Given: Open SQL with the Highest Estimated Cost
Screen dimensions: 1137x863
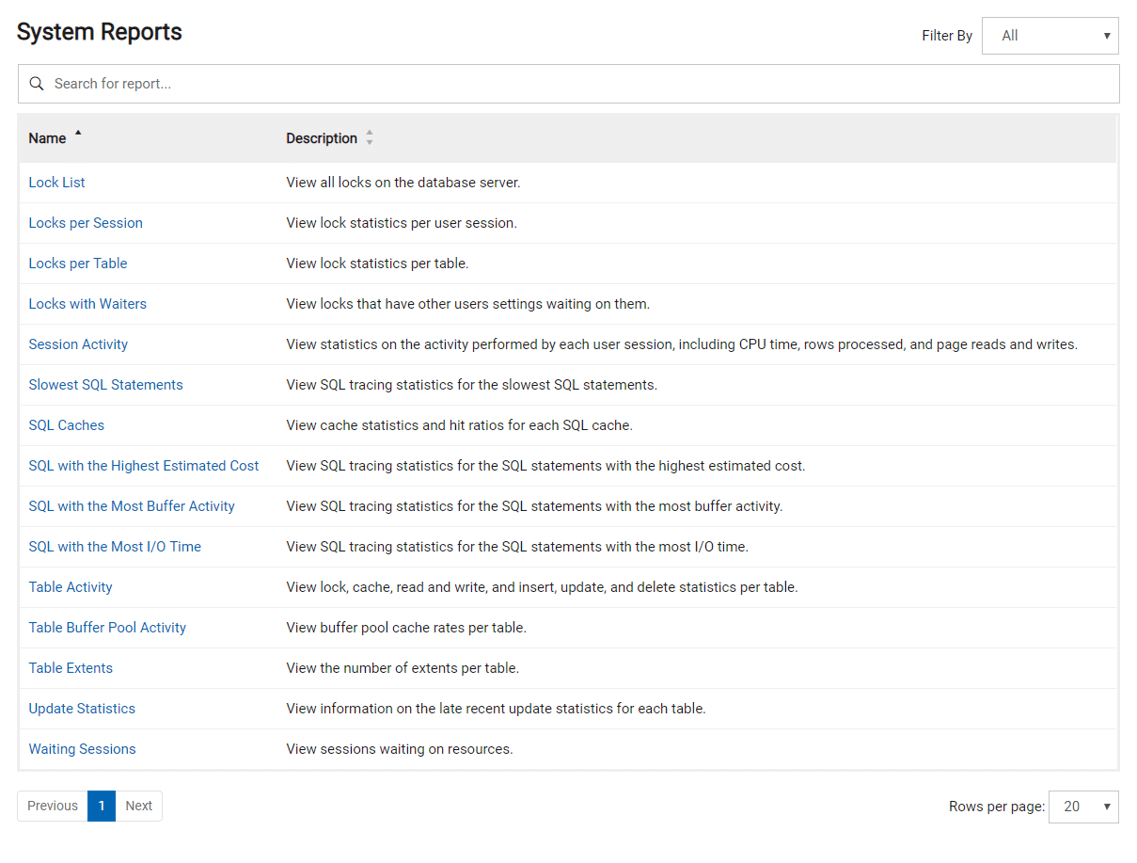Looking at the screenshot, I should [143, 466].
